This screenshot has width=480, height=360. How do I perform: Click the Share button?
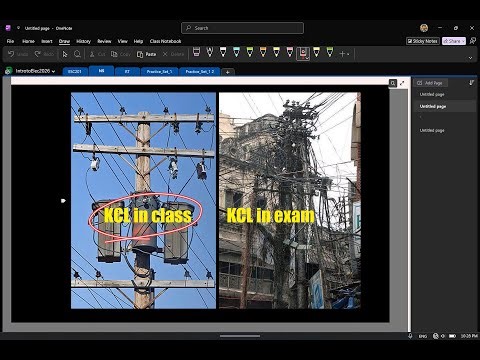point(454,41)
